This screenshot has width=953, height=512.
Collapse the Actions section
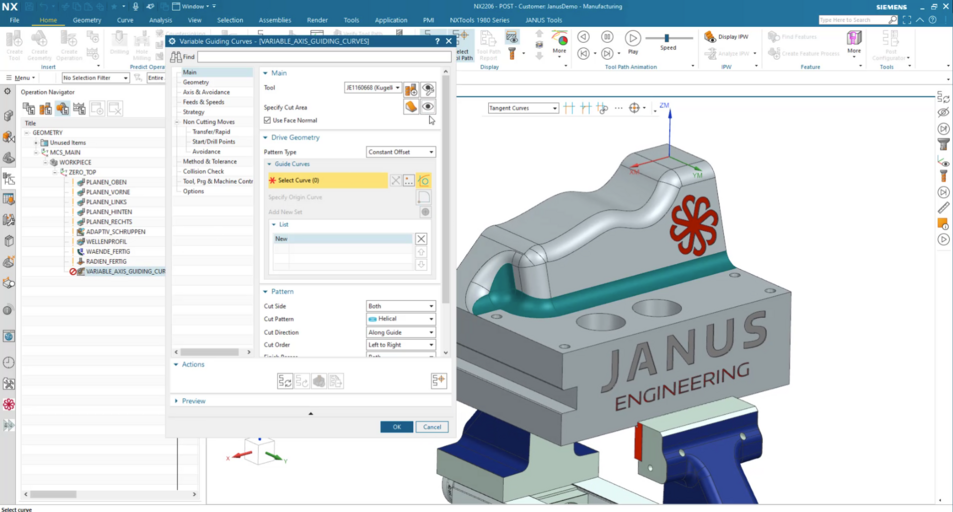click(x=176, y=365)
